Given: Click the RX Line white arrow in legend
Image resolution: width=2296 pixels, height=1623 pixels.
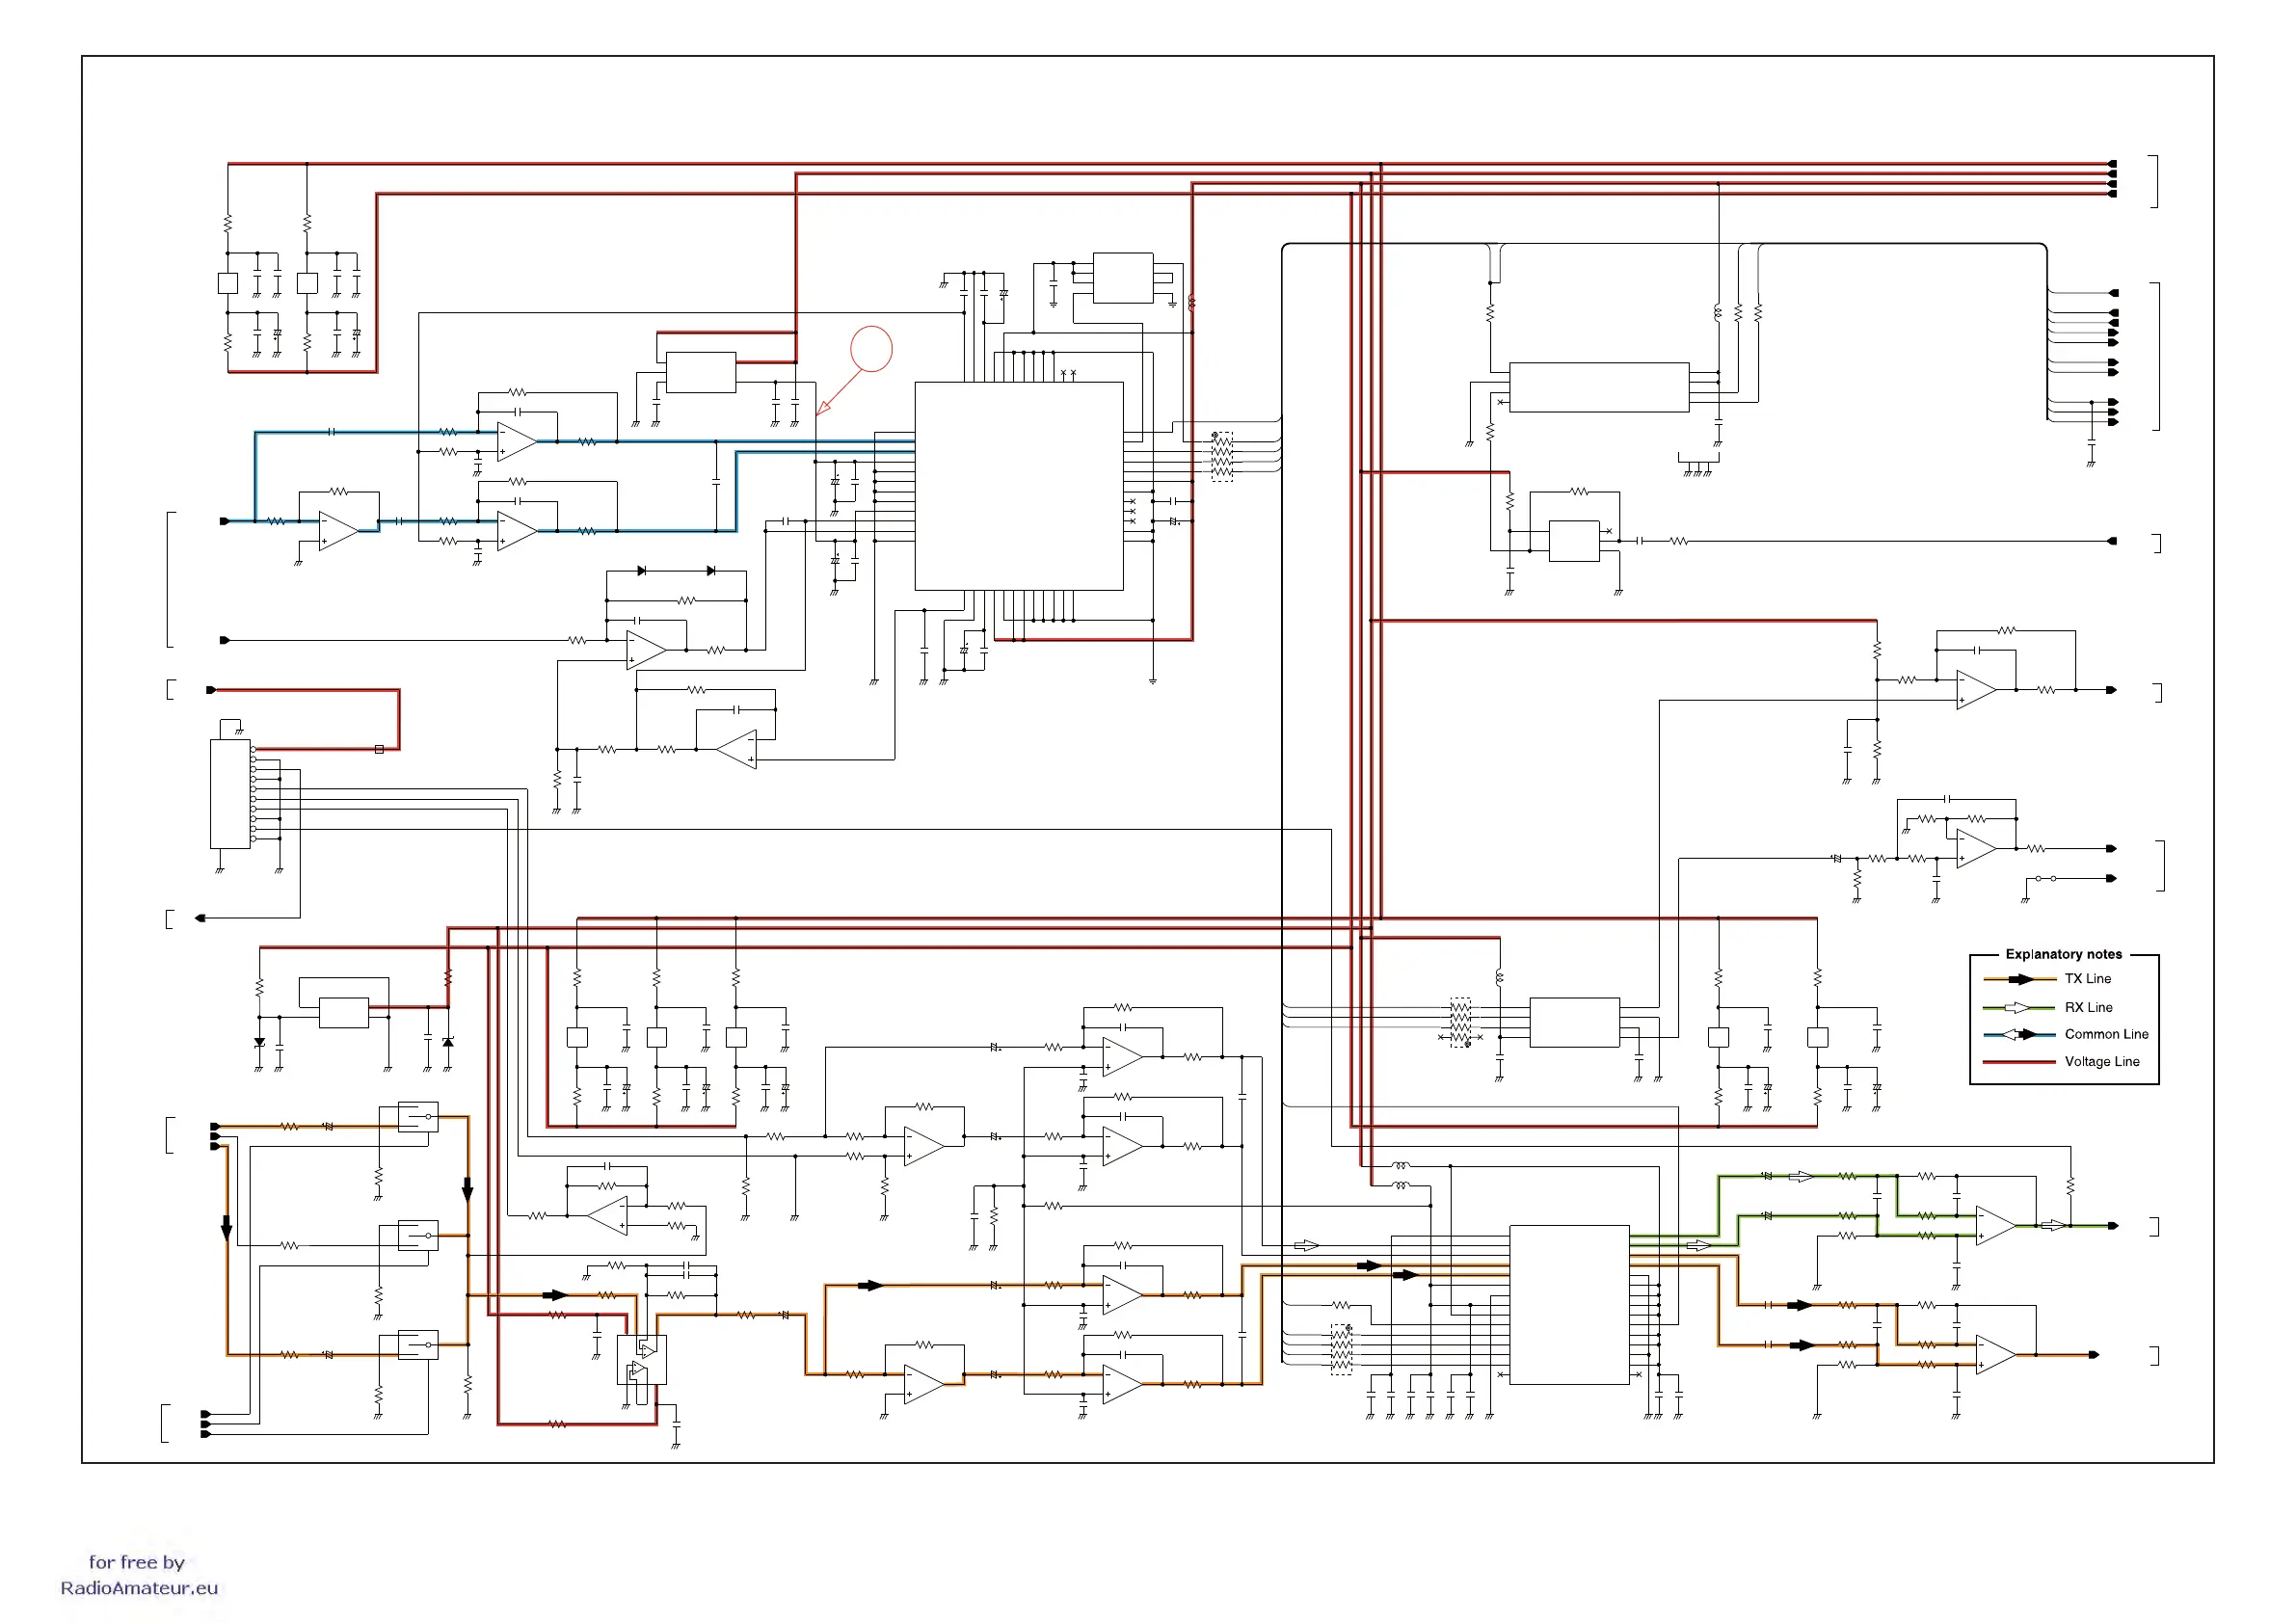Looking at the screenshot, I should pyautogui.click(x=2016, y=1007).
